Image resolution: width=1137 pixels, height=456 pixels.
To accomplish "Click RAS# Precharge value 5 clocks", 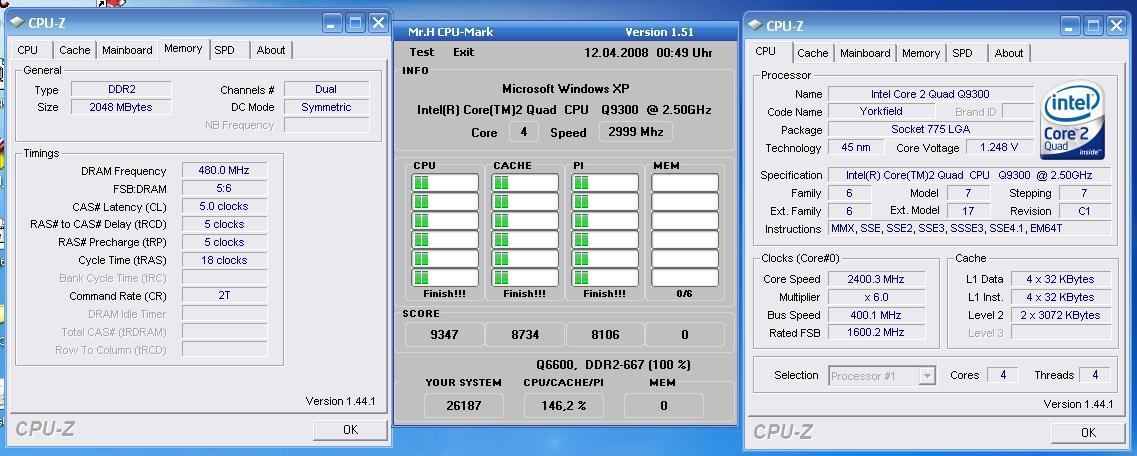I will [224, 242].
